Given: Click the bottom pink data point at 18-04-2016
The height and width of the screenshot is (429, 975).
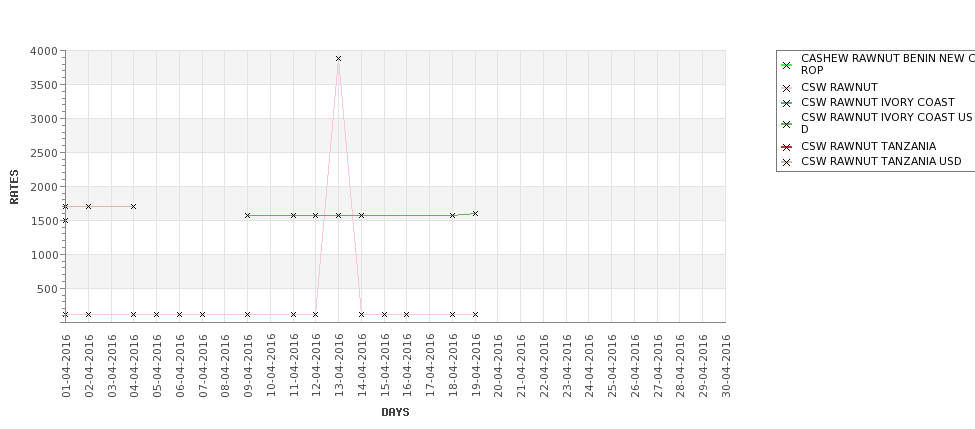Looking at the screenshot, I should coord(453,315).
